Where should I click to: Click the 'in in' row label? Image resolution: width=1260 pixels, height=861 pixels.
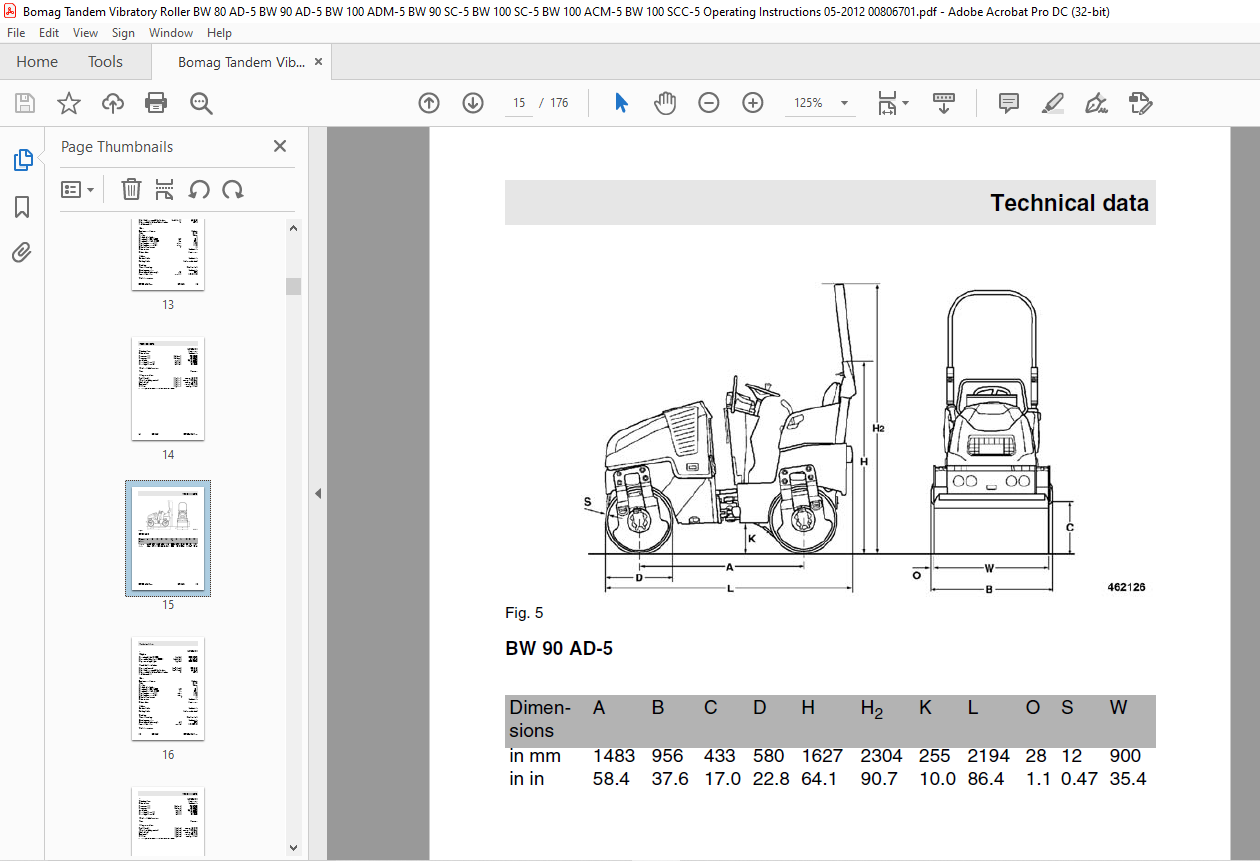coord(527,778)
